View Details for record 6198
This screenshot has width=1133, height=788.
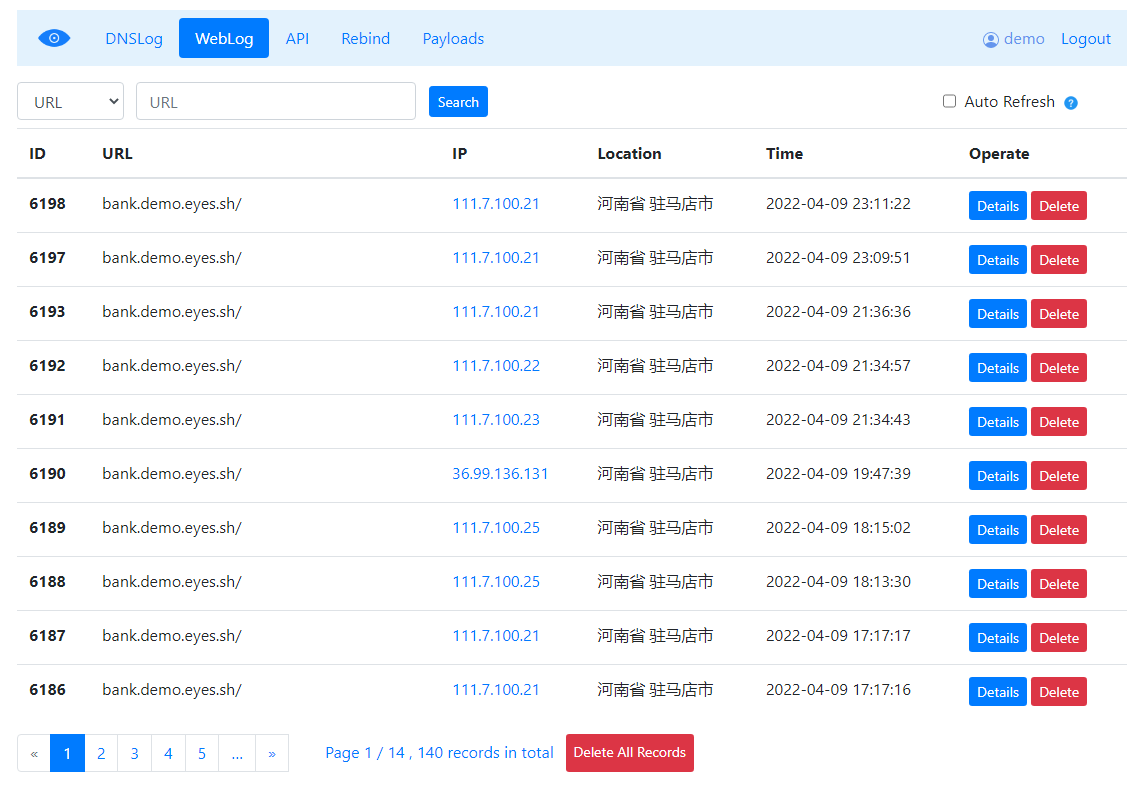(997, 206)
